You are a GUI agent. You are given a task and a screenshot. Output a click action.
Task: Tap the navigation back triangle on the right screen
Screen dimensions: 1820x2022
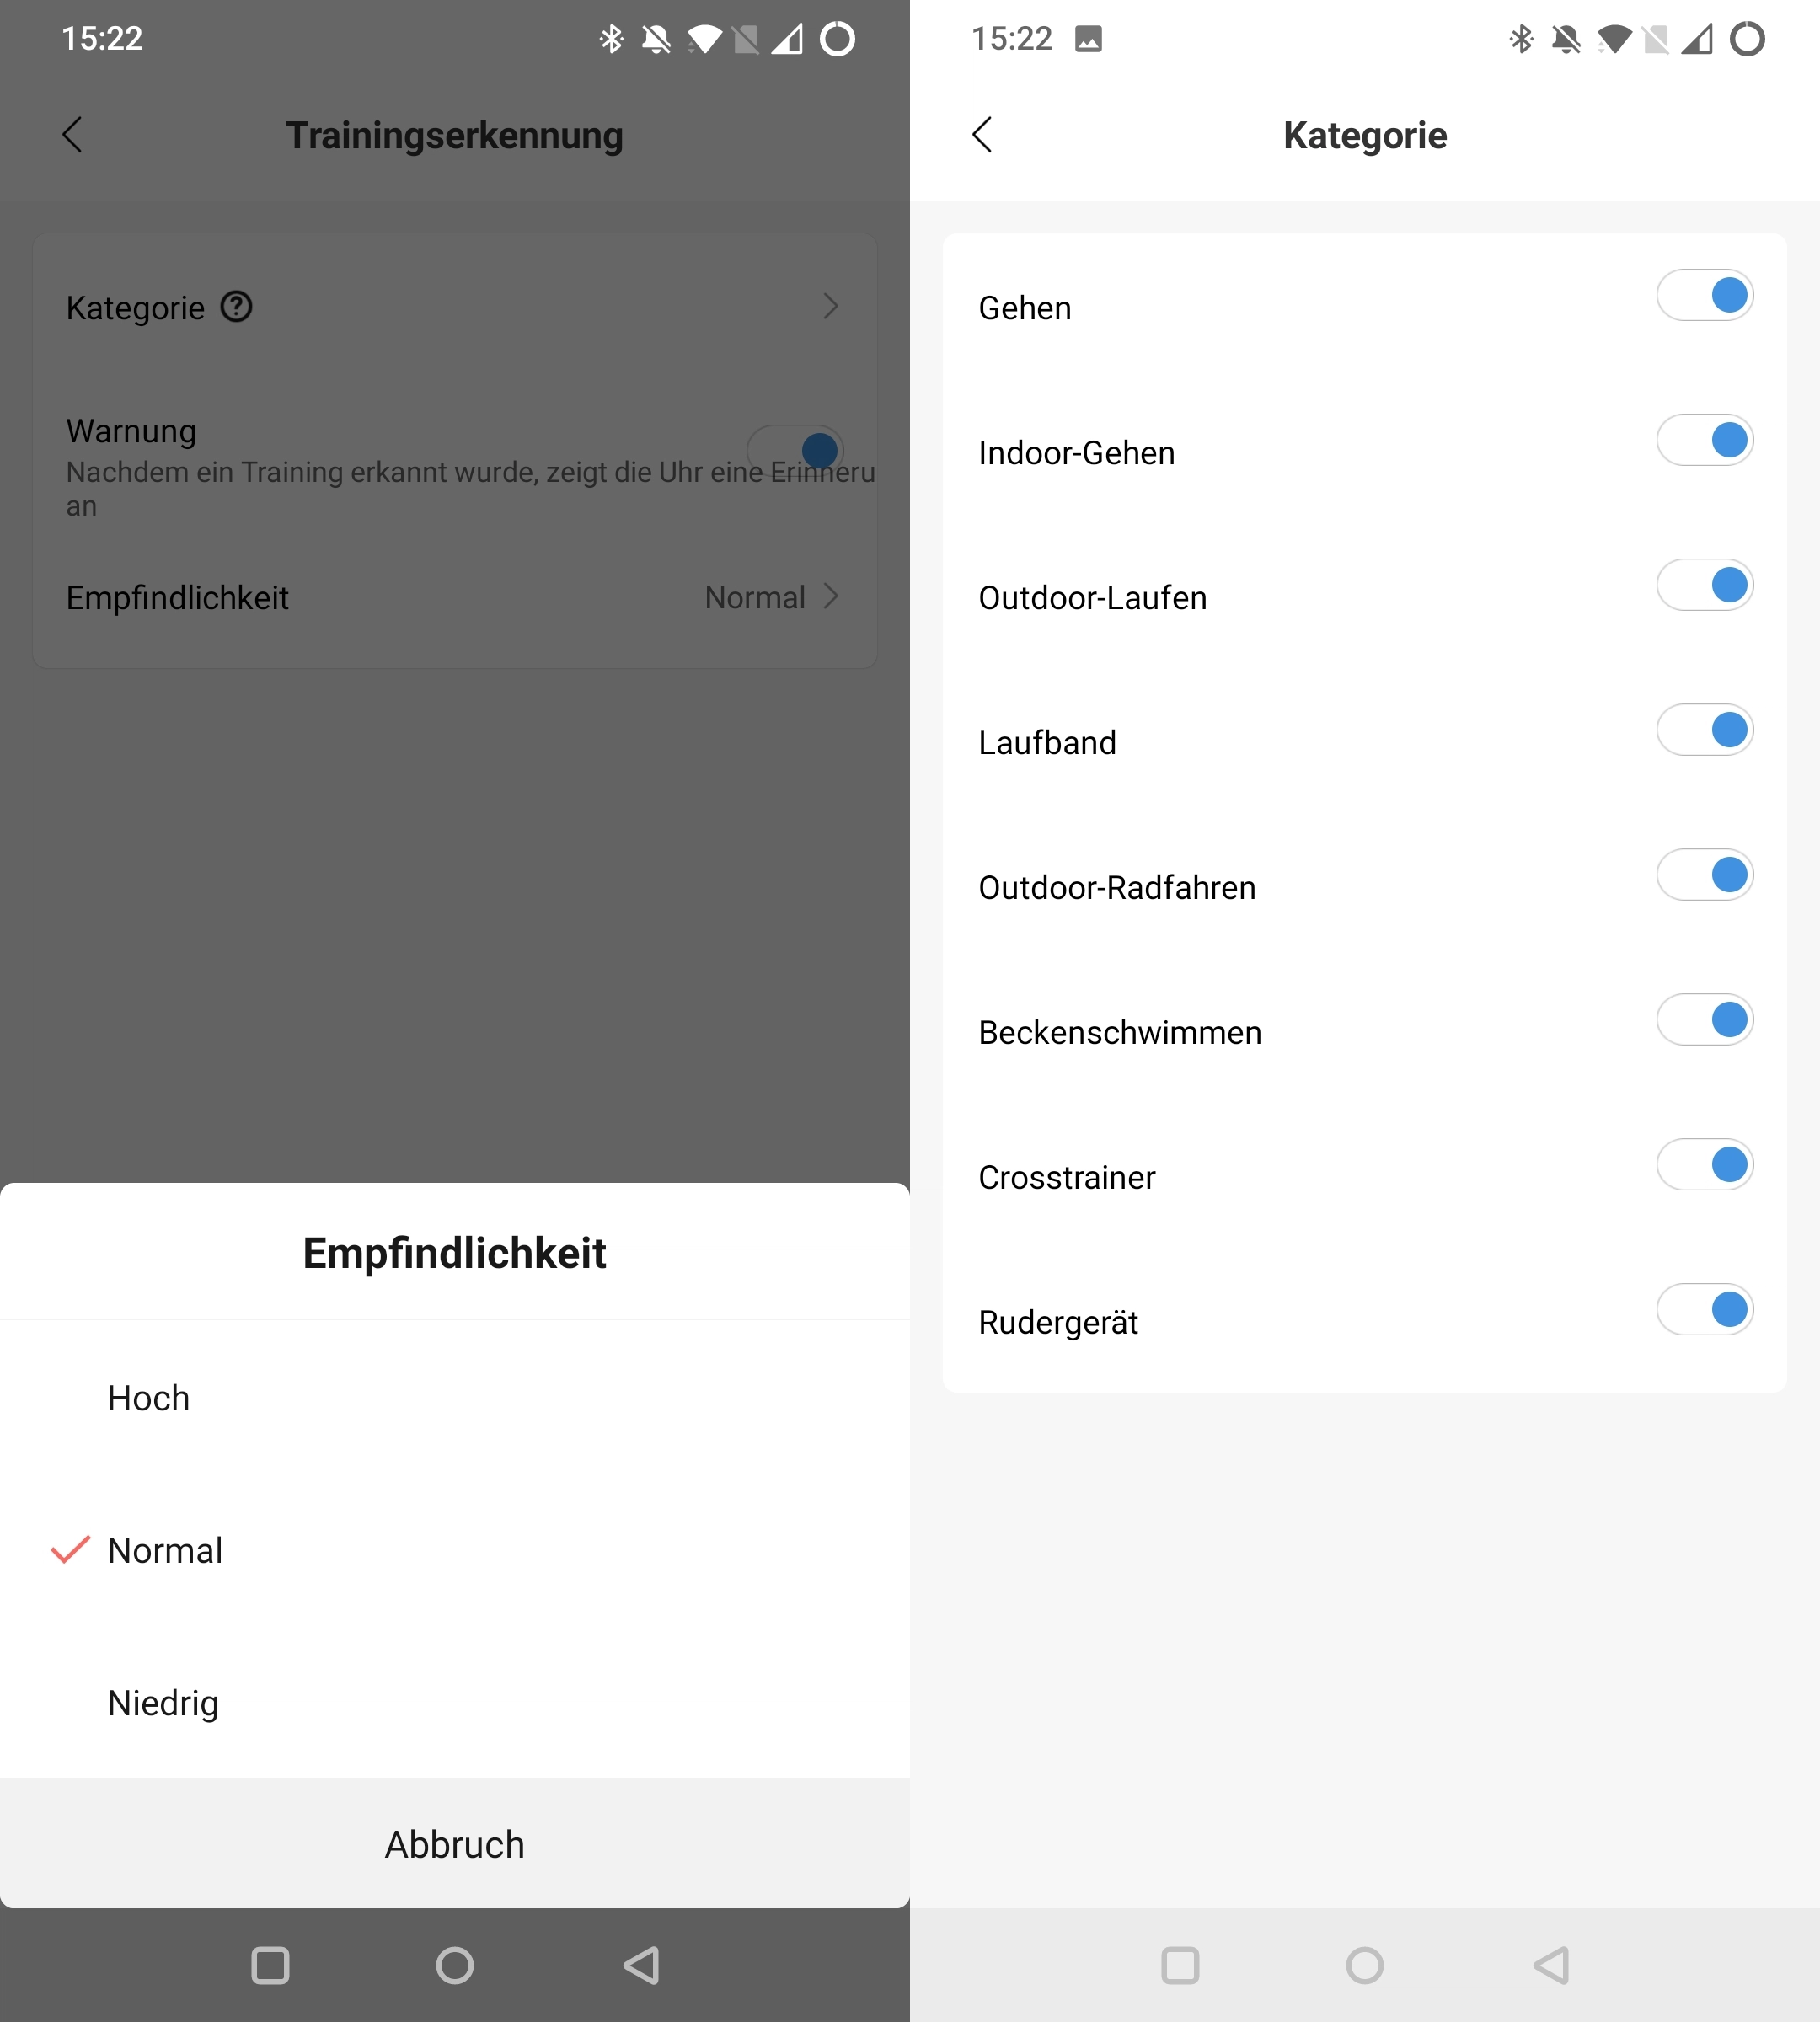1551,1965
